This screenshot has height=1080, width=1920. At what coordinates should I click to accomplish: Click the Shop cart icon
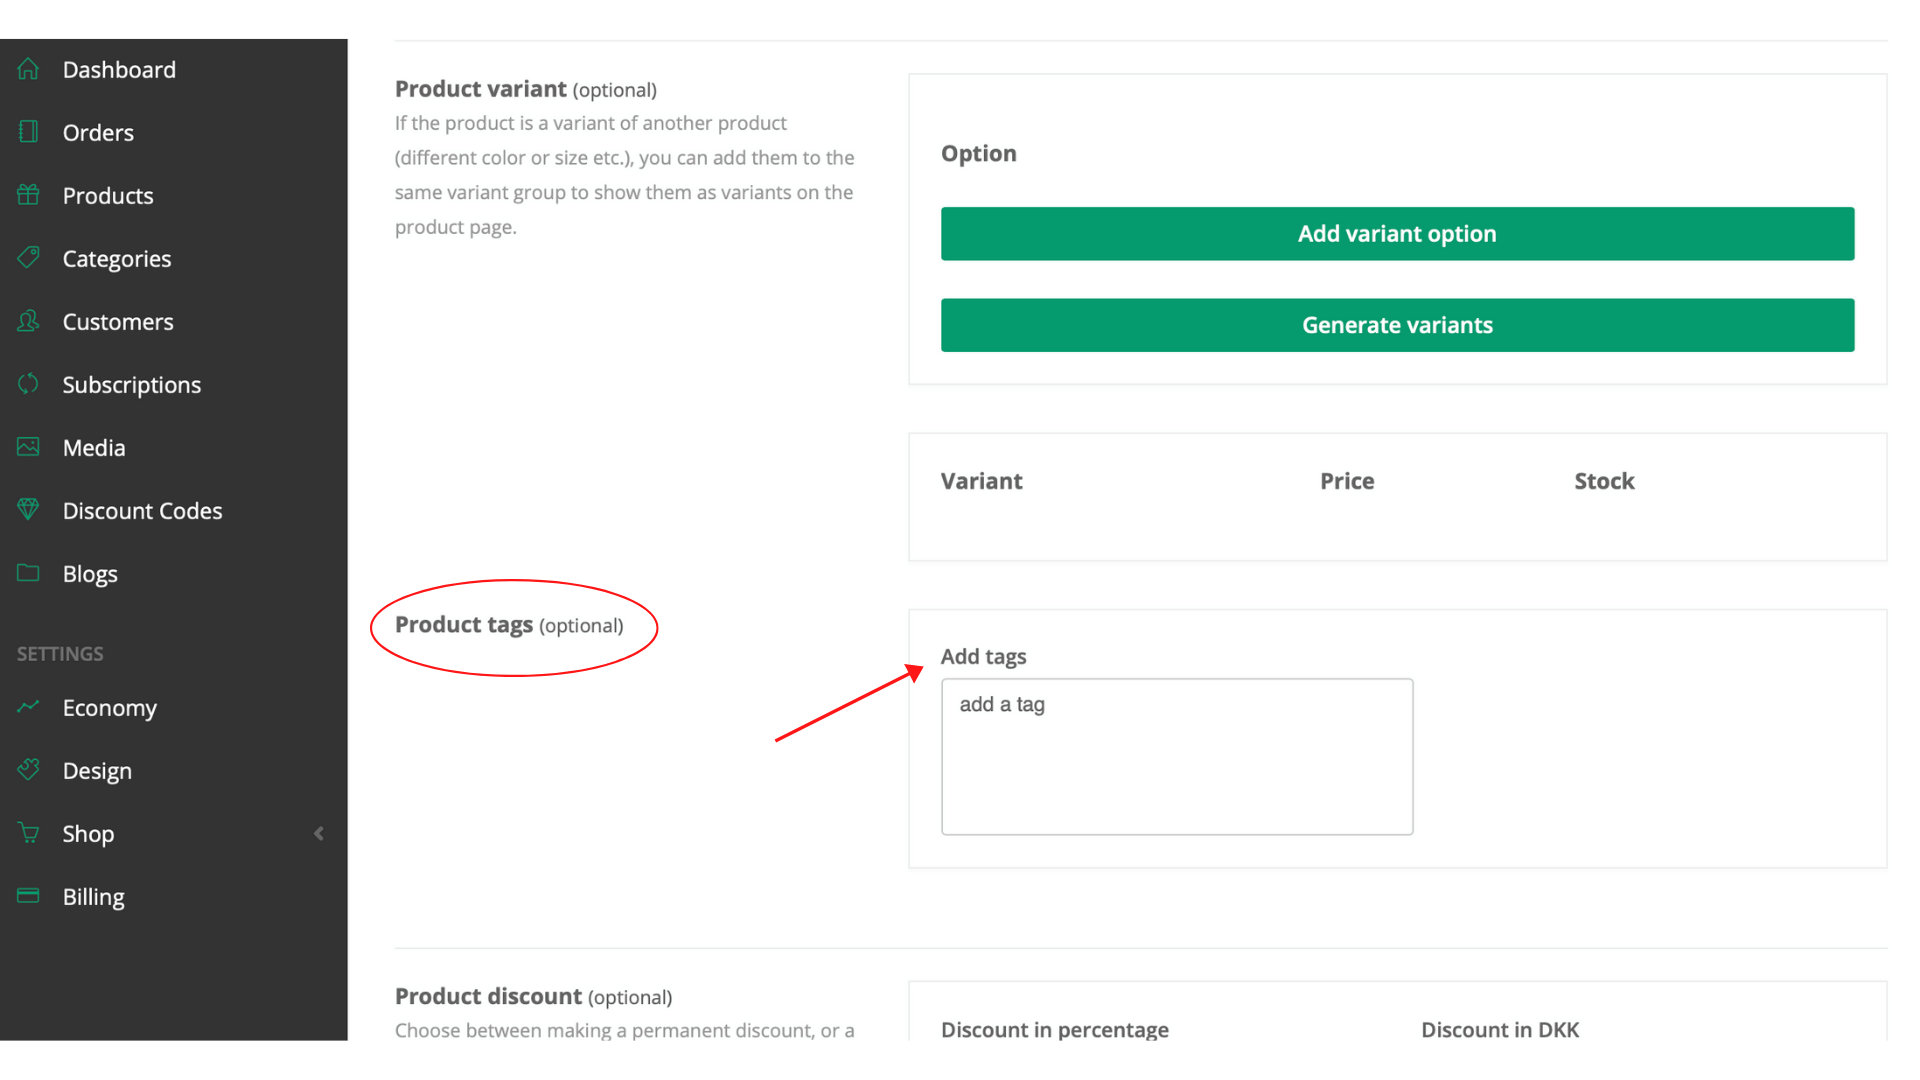pos(28,833)
